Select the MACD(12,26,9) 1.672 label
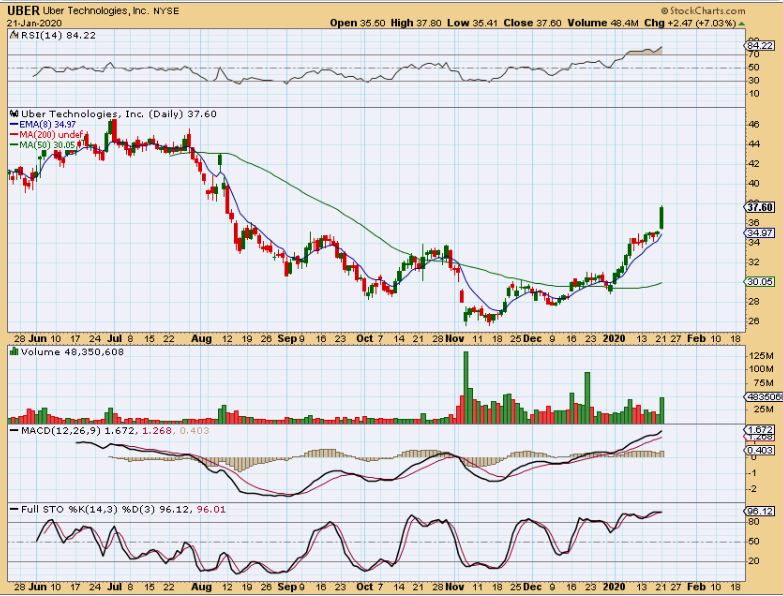This screenshot has height=596, width=783. point(78,430)
